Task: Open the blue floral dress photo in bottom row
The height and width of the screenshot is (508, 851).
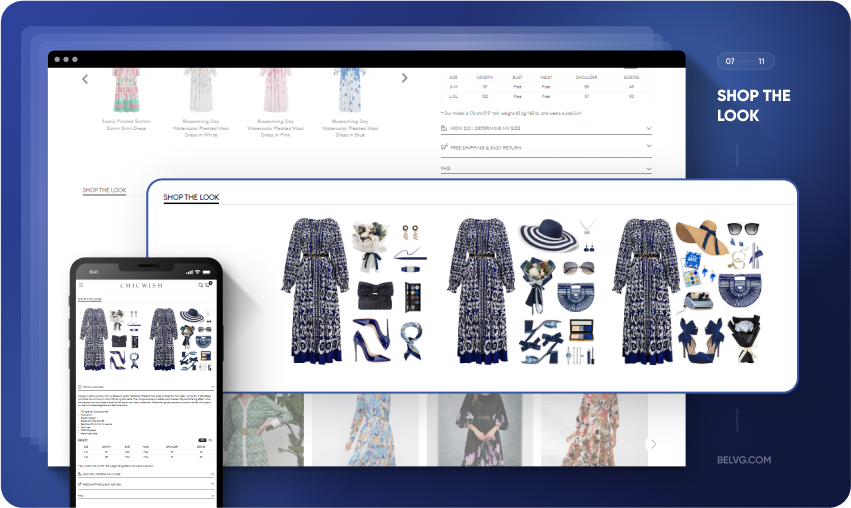Action: [365, 430]
